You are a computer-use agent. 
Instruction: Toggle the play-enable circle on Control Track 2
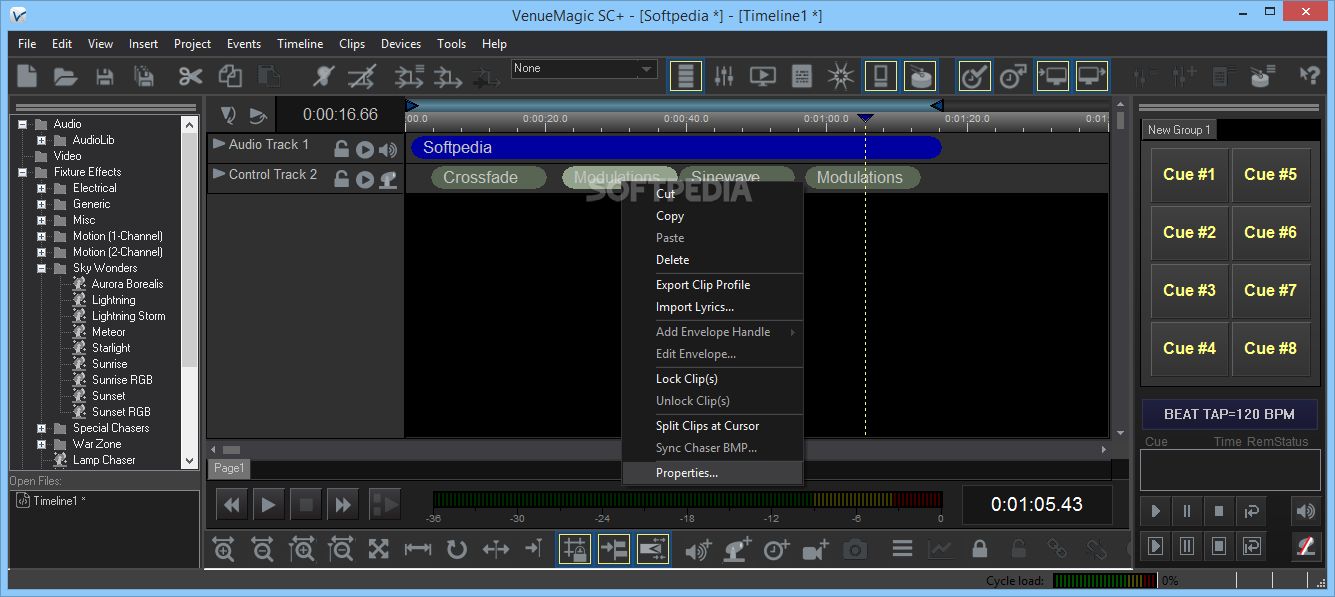[x=365, y=179]
